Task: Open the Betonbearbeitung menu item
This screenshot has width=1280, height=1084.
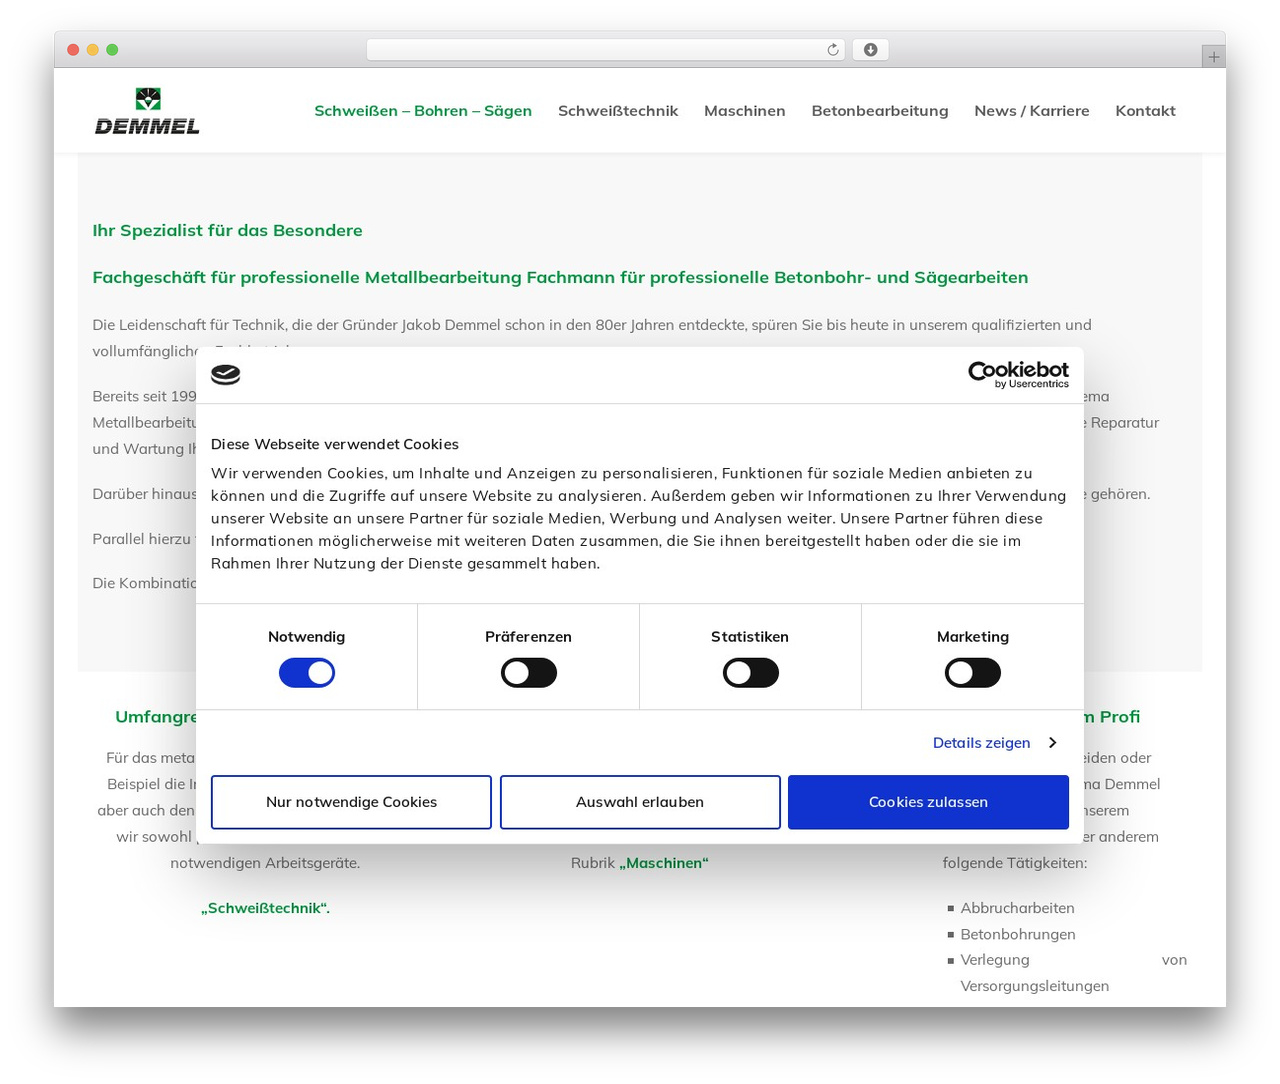Action: (x=880, y=111)
